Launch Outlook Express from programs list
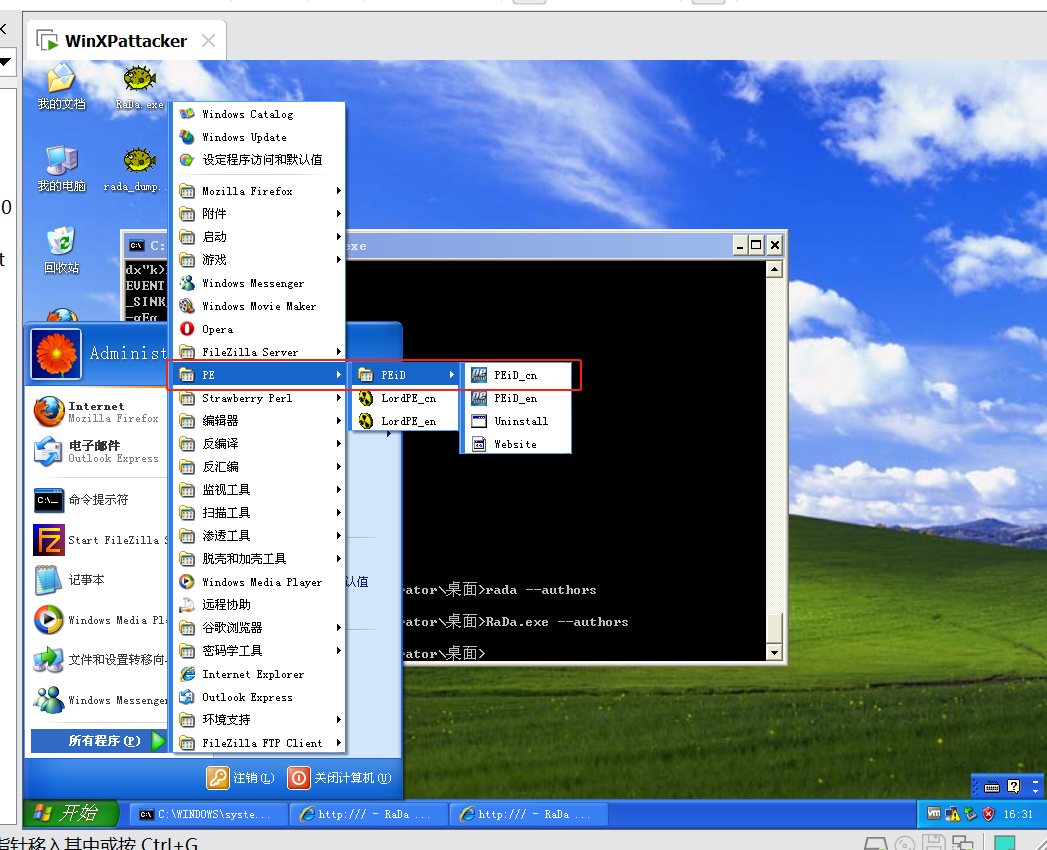The height and width of the screenshot is (850, 1047). click(x=259, y=697)
